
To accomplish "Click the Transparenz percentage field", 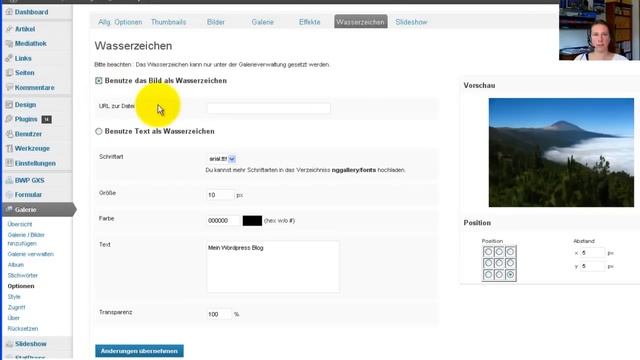I will pyautogui.click(x=219, y=314).
